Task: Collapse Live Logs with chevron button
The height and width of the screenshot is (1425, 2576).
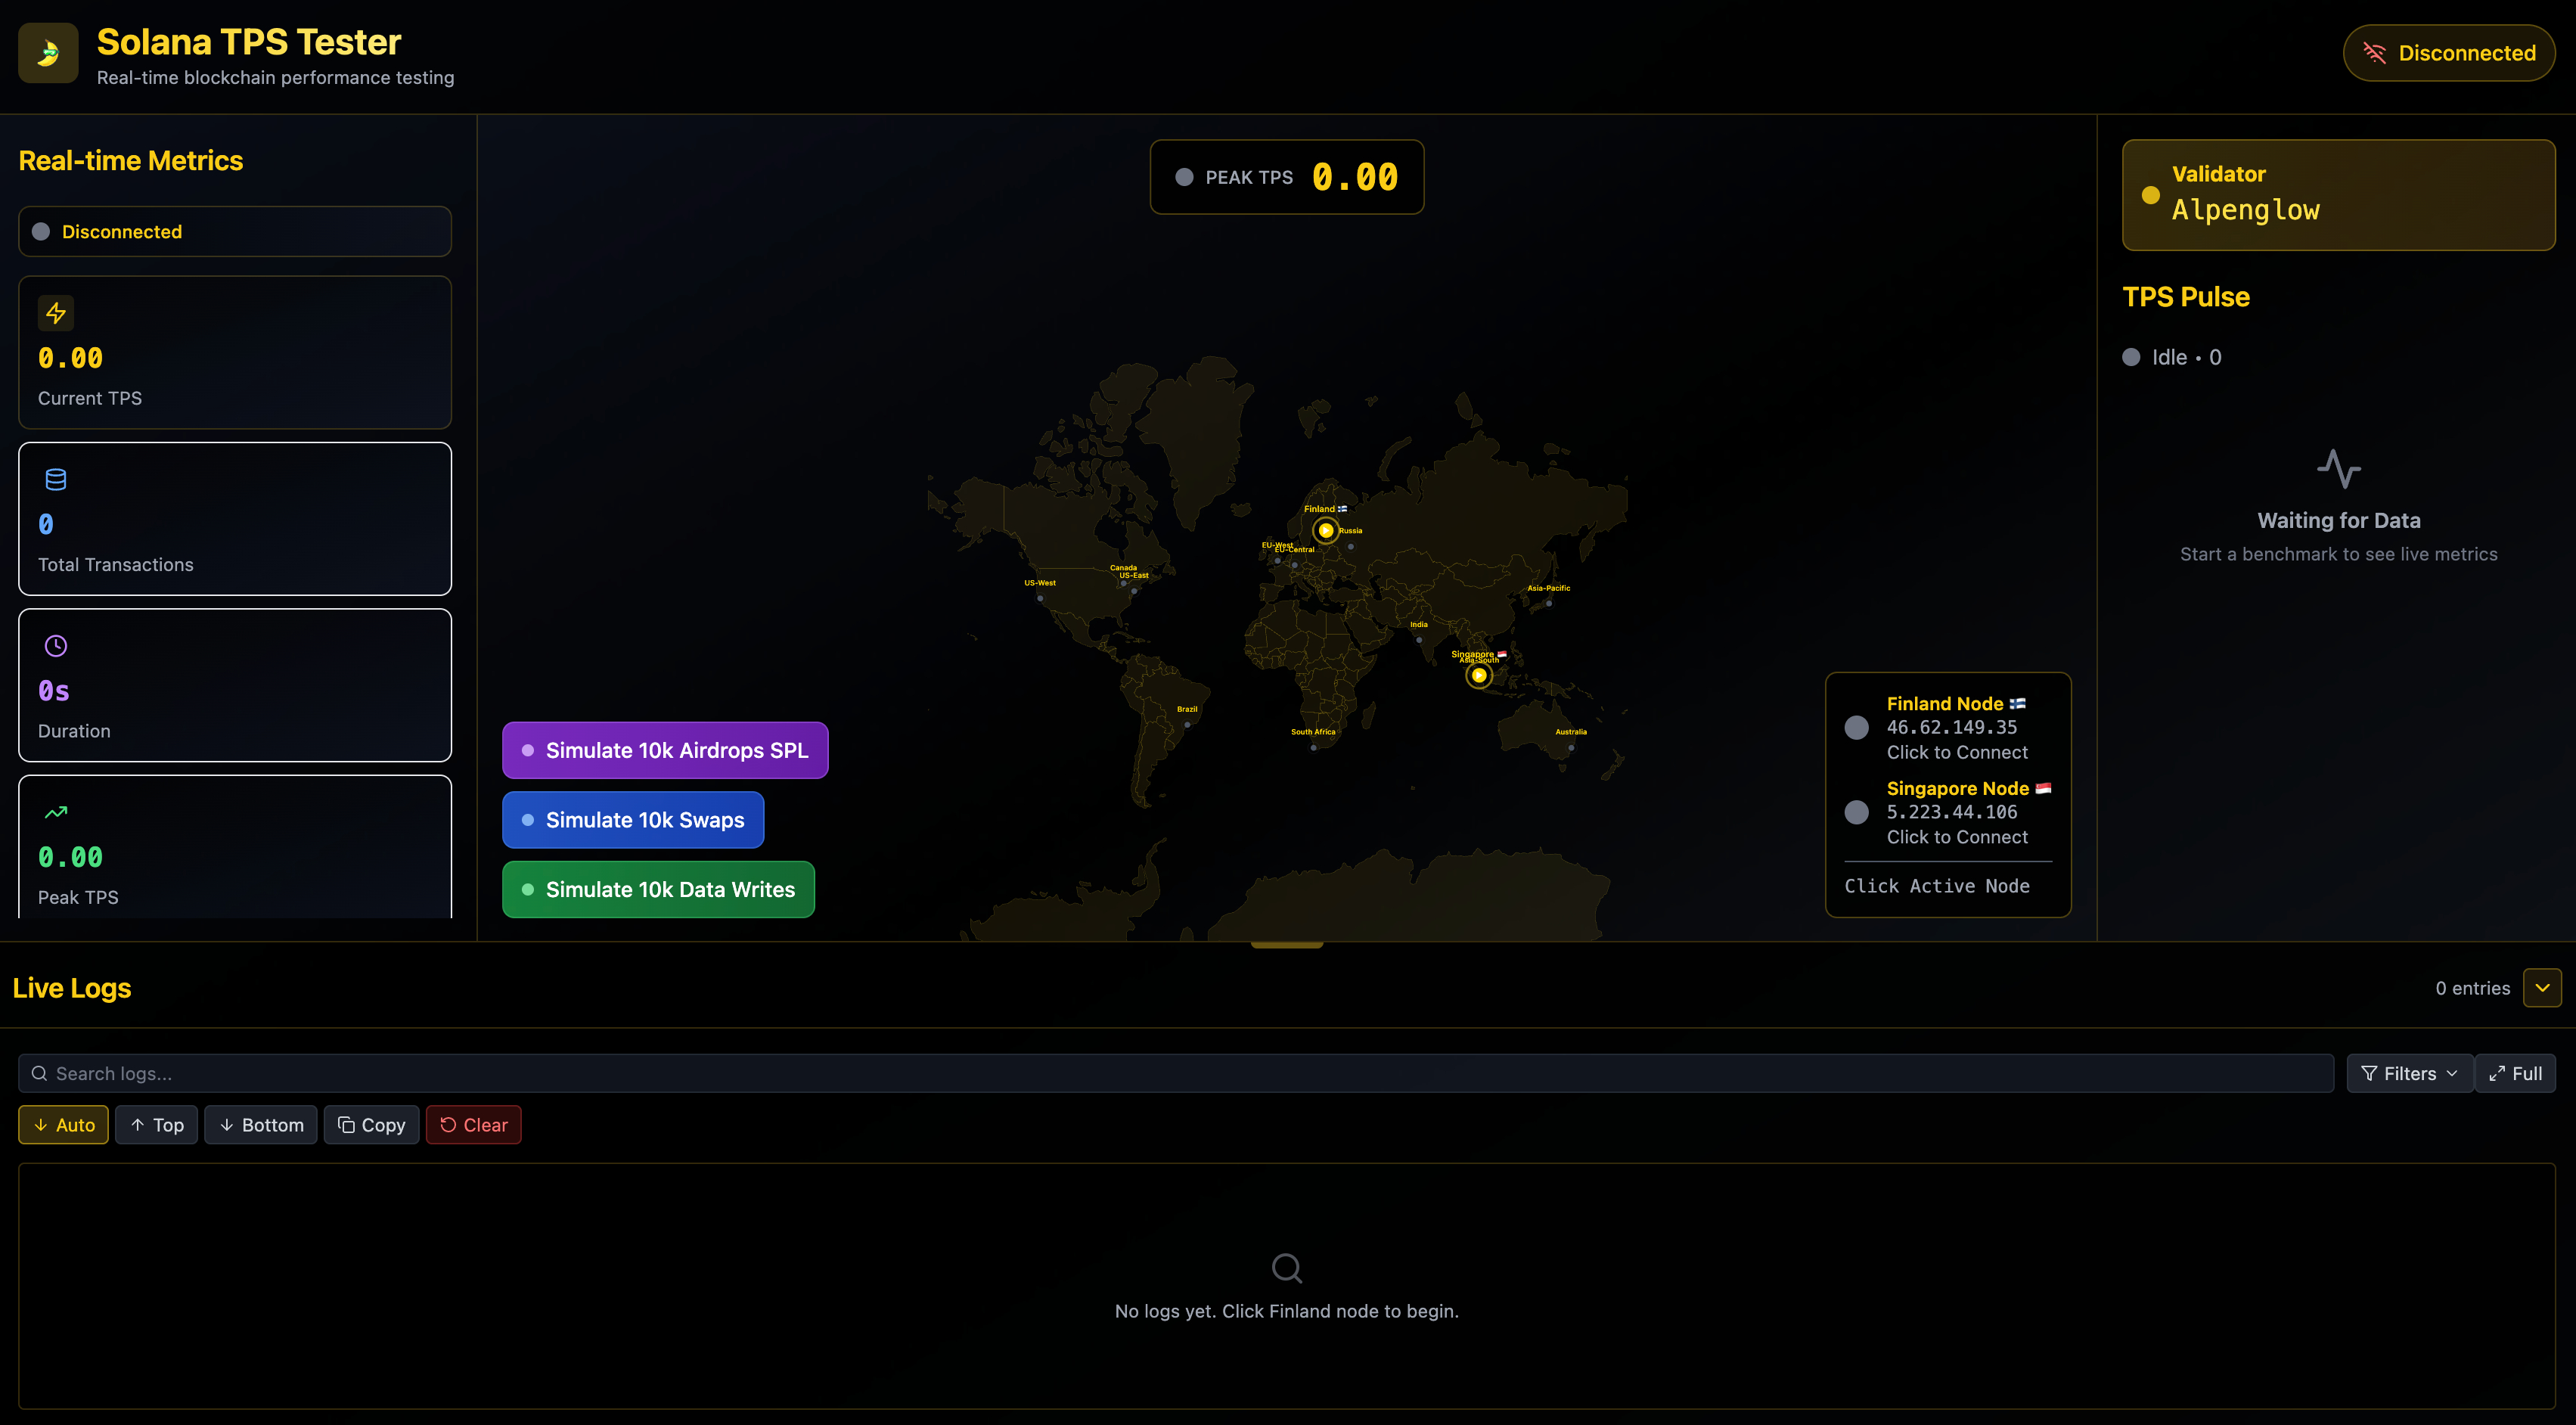Action: tap(2541, 988)
